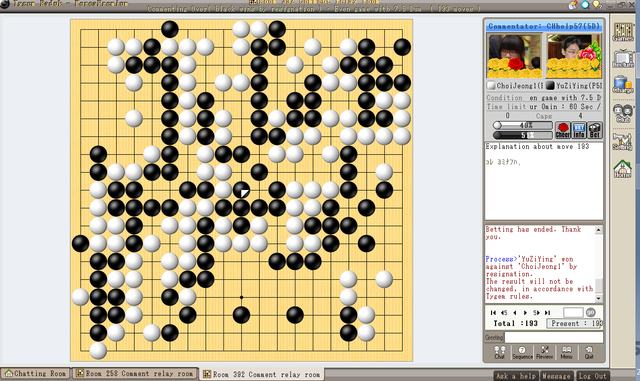The image size is (640, 381).
Task: Open the Sequence icon button
Action: click(x=522, y=352)
